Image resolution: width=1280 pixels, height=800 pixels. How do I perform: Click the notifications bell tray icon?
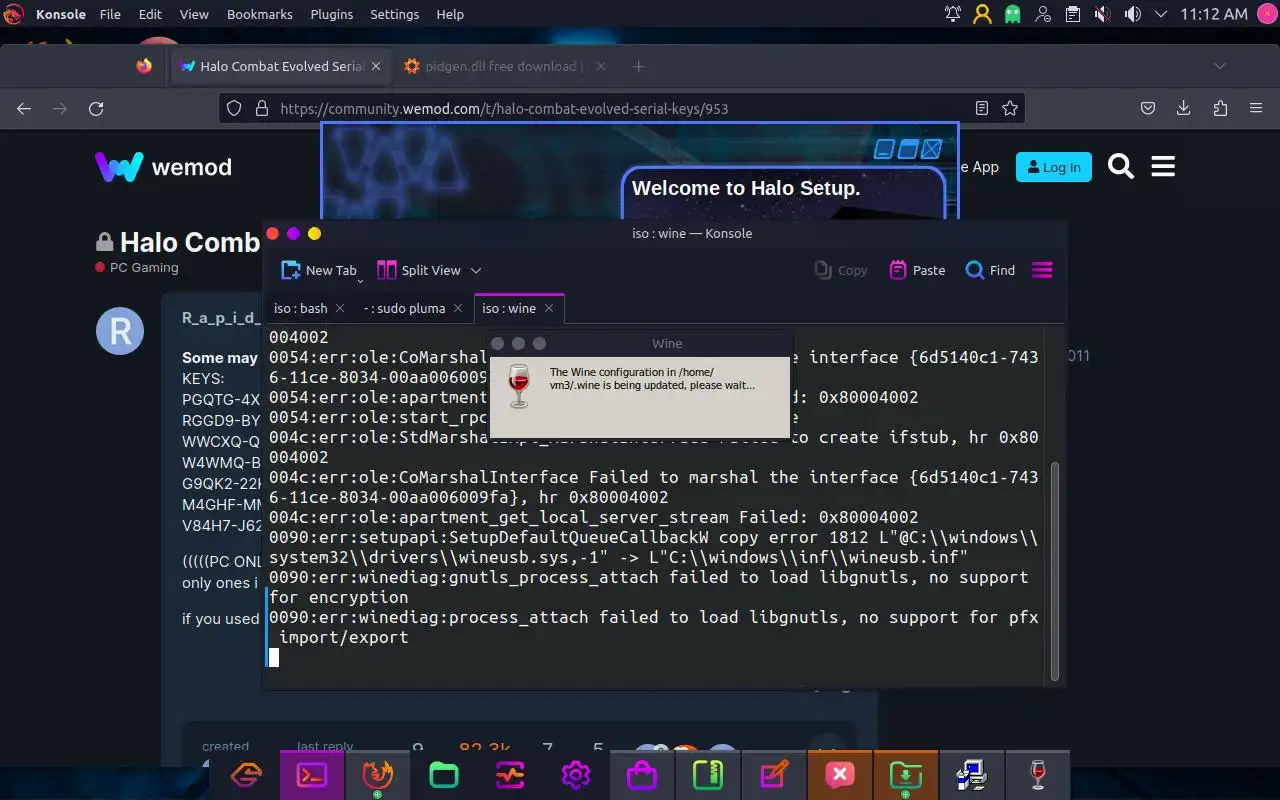pyautogui.click(x=953, y=14)
